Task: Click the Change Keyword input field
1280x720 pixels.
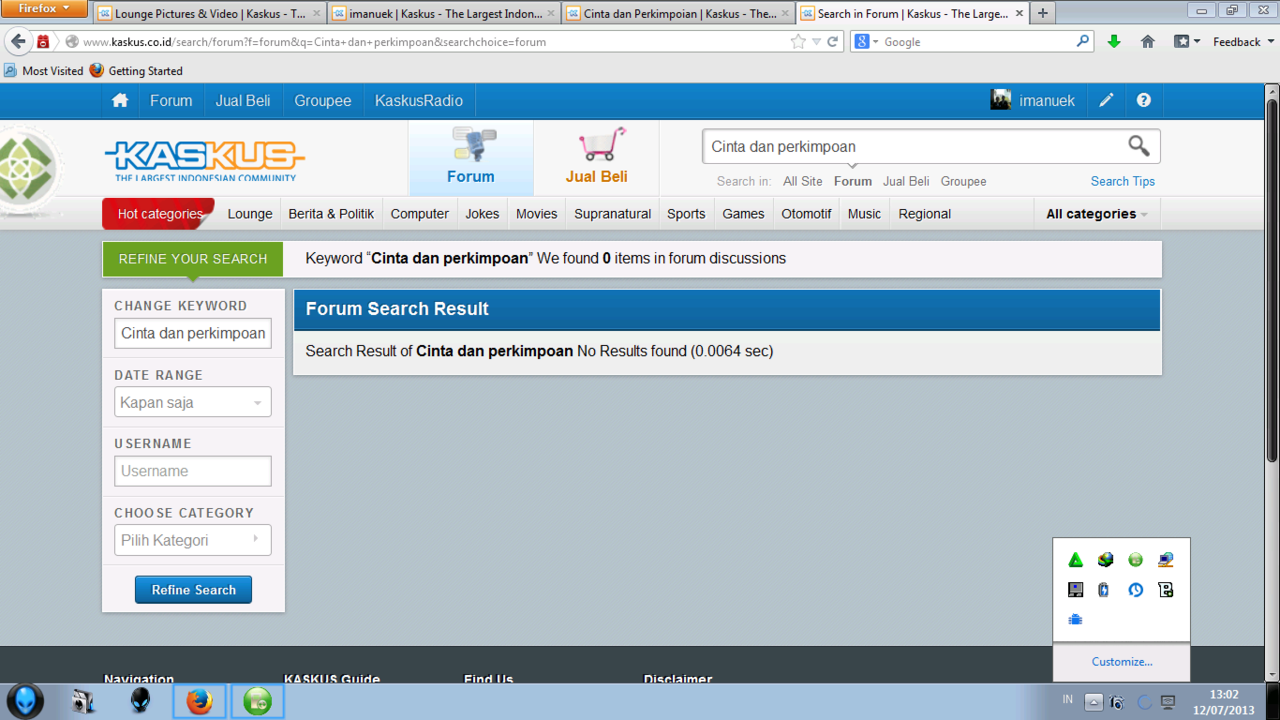Action: coord(192,333)
